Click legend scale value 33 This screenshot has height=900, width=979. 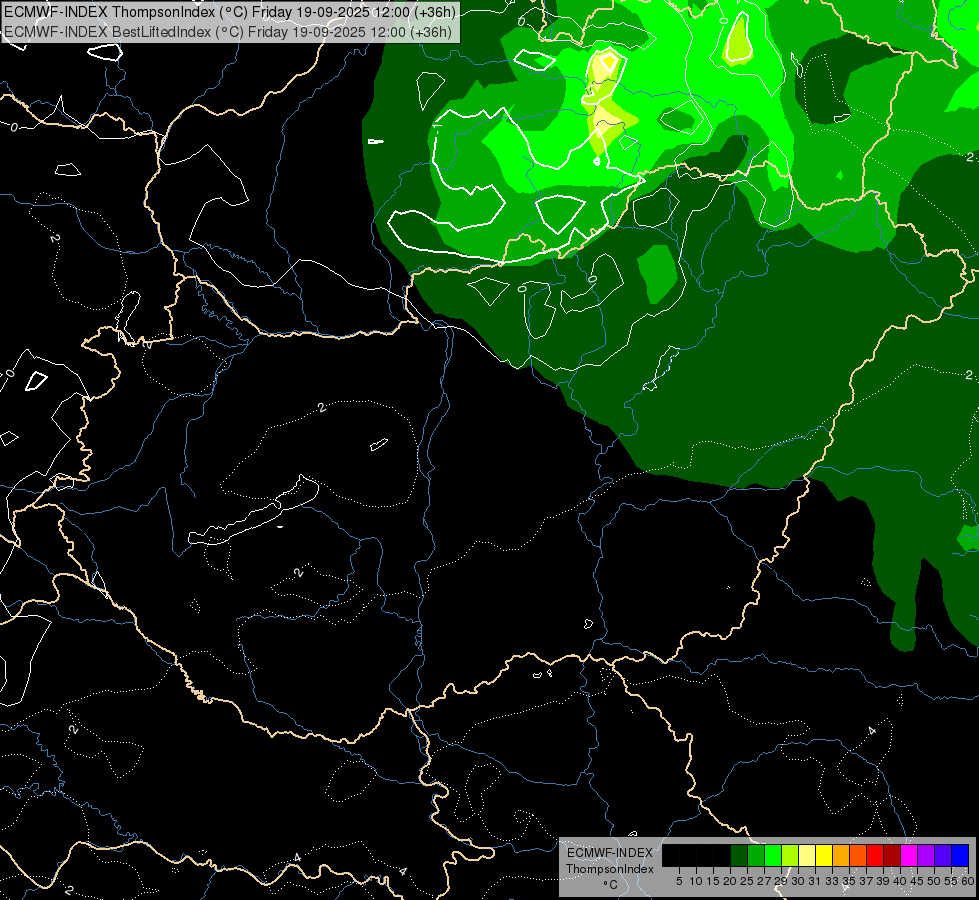[x=832, y=881]
